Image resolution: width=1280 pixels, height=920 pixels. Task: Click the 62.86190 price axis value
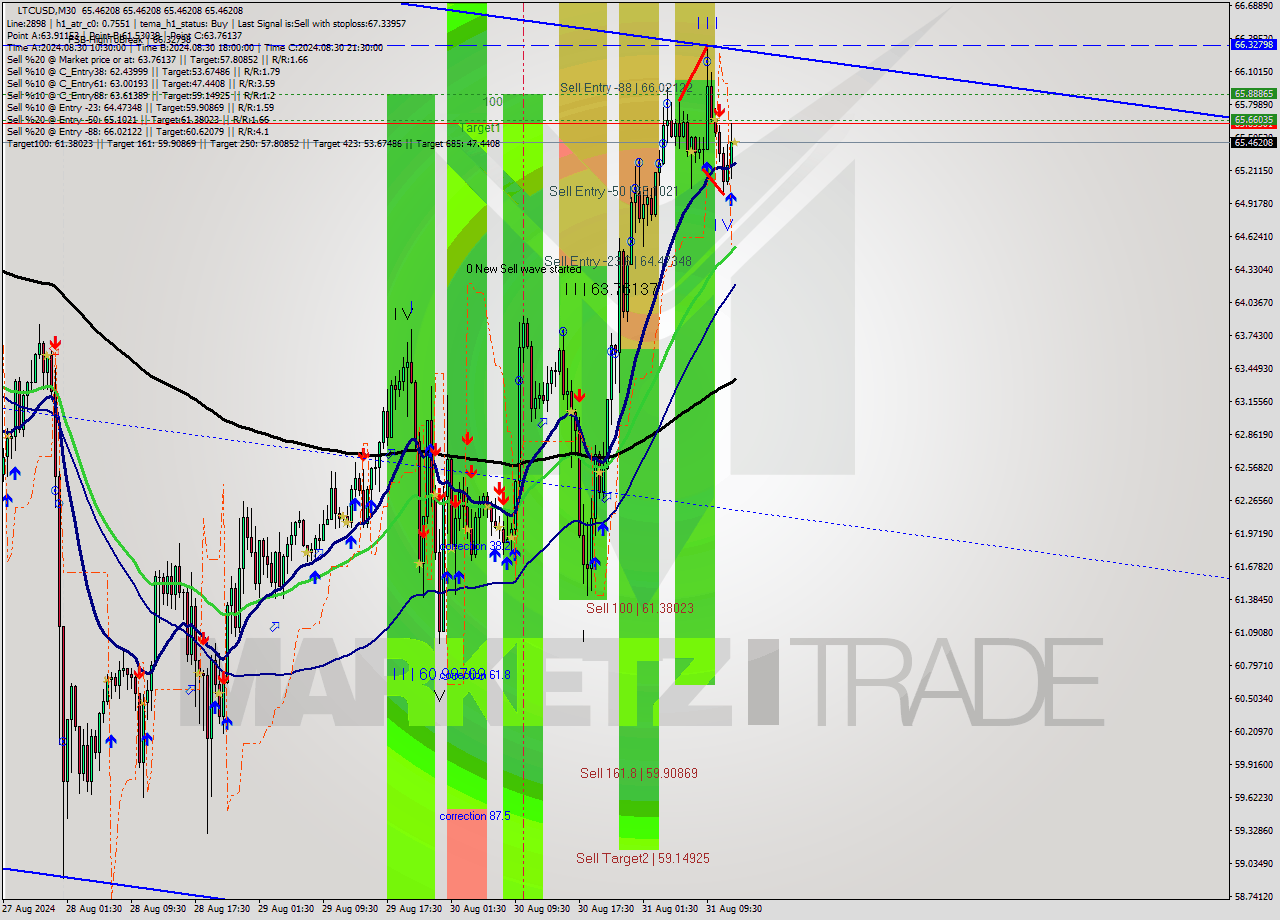click(x=1254, y=434)
